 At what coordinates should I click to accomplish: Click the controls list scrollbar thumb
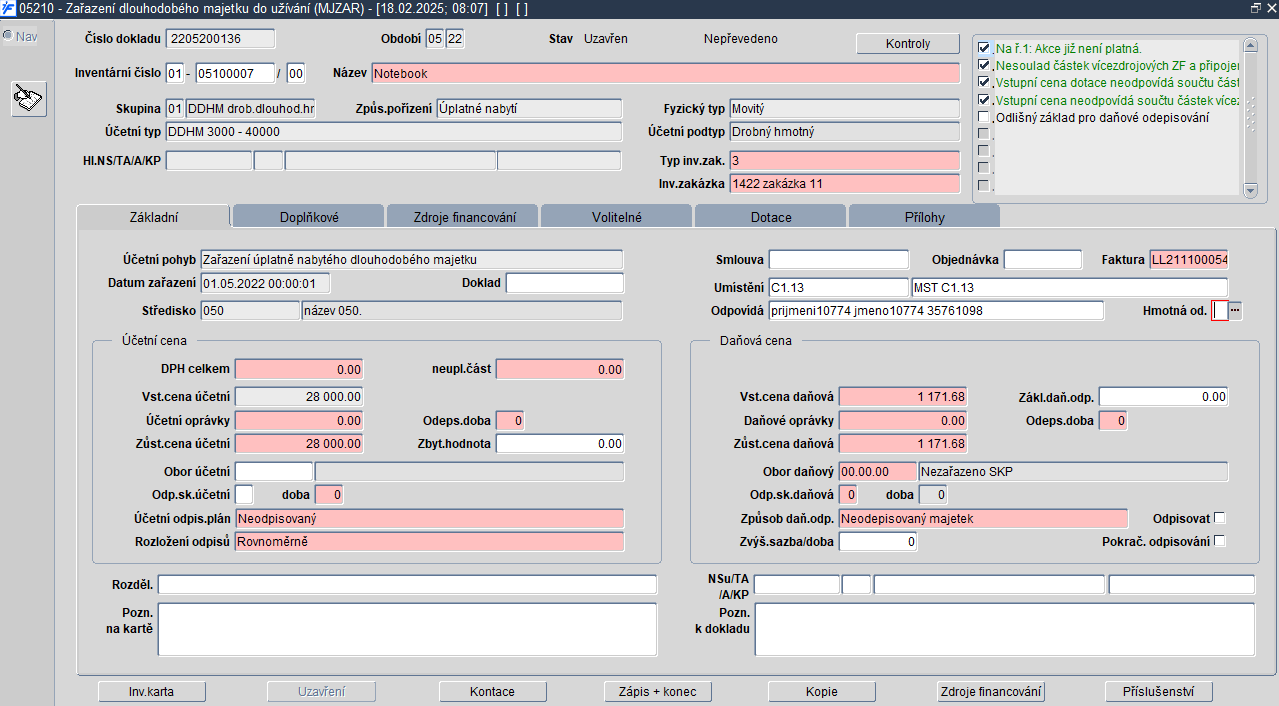pyautogui.click(x=1249, y=117)
